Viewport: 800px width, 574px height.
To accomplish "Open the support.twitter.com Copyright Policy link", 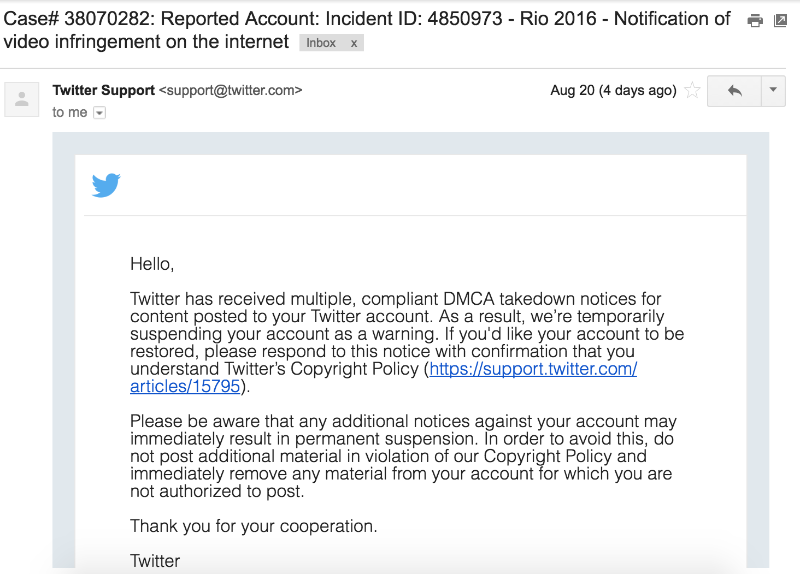I will pyautogui.click(x=533, y=368).
